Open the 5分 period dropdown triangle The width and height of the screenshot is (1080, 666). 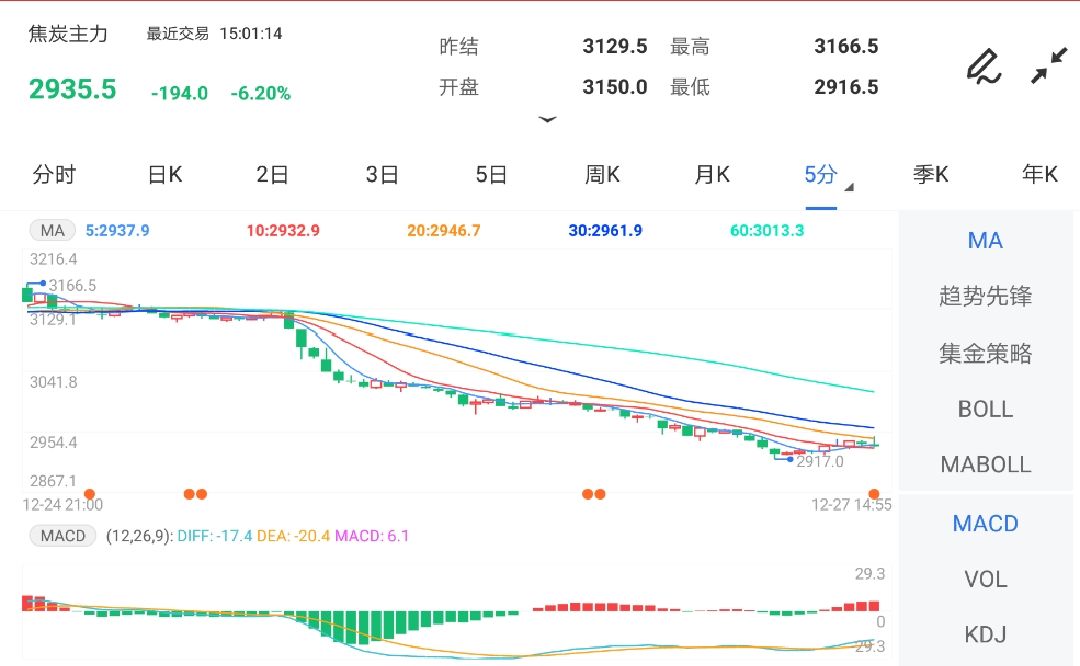coord(849,187)
